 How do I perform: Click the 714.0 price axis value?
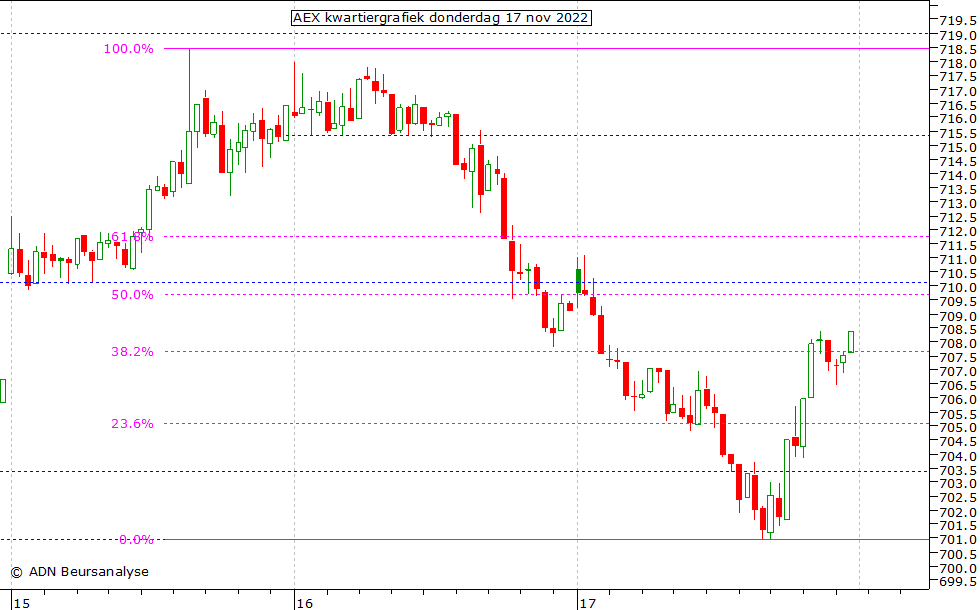958,176
